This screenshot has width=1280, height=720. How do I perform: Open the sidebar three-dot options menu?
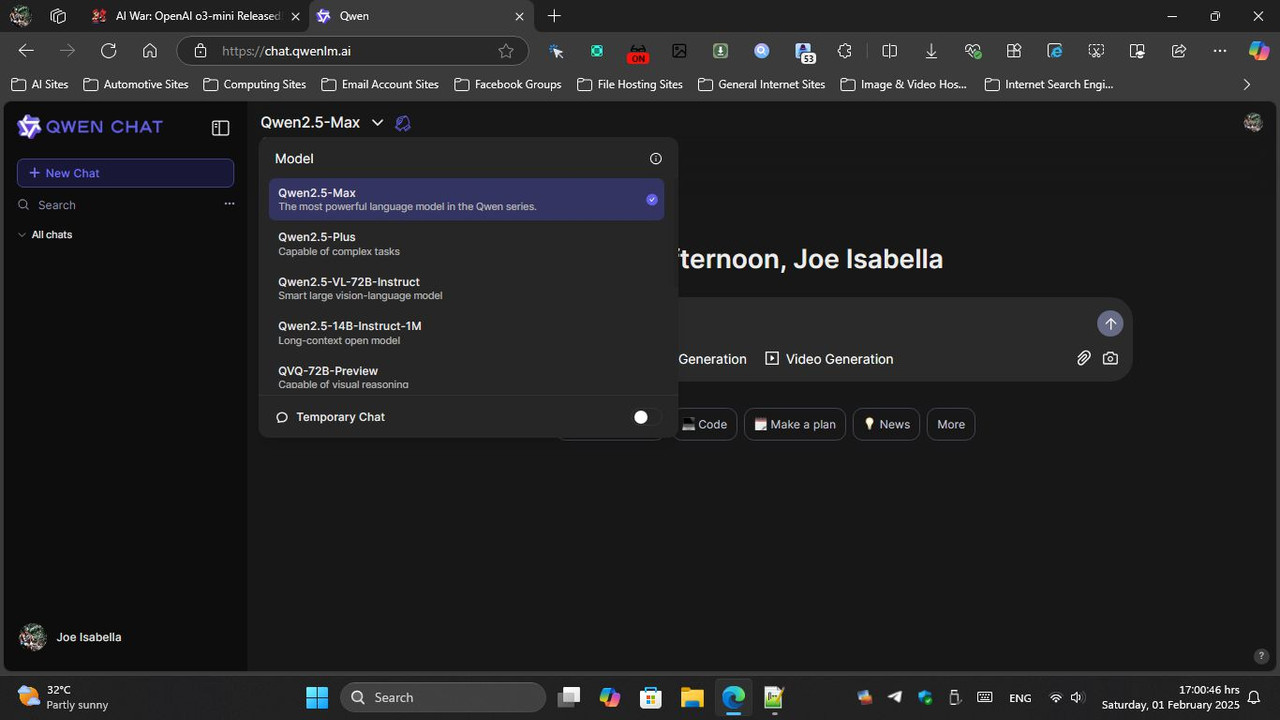click(229, 204)
